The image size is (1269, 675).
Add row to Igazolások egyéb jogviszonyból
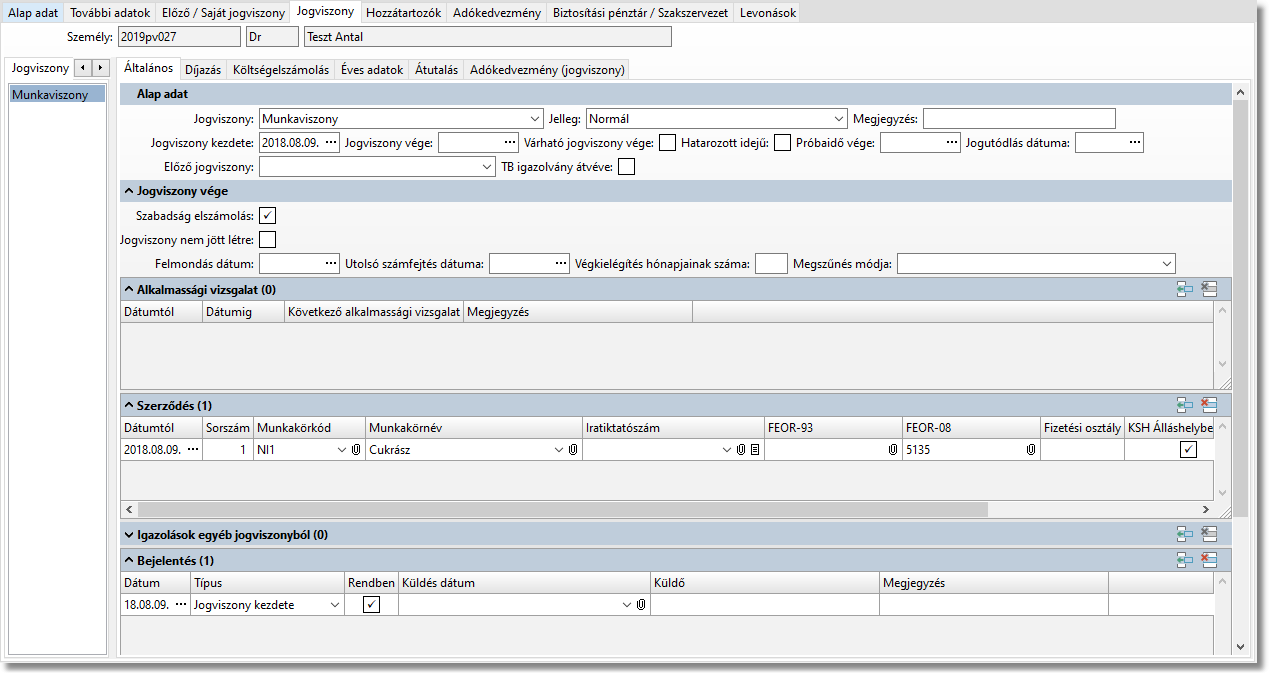(x=1185, y=534)
